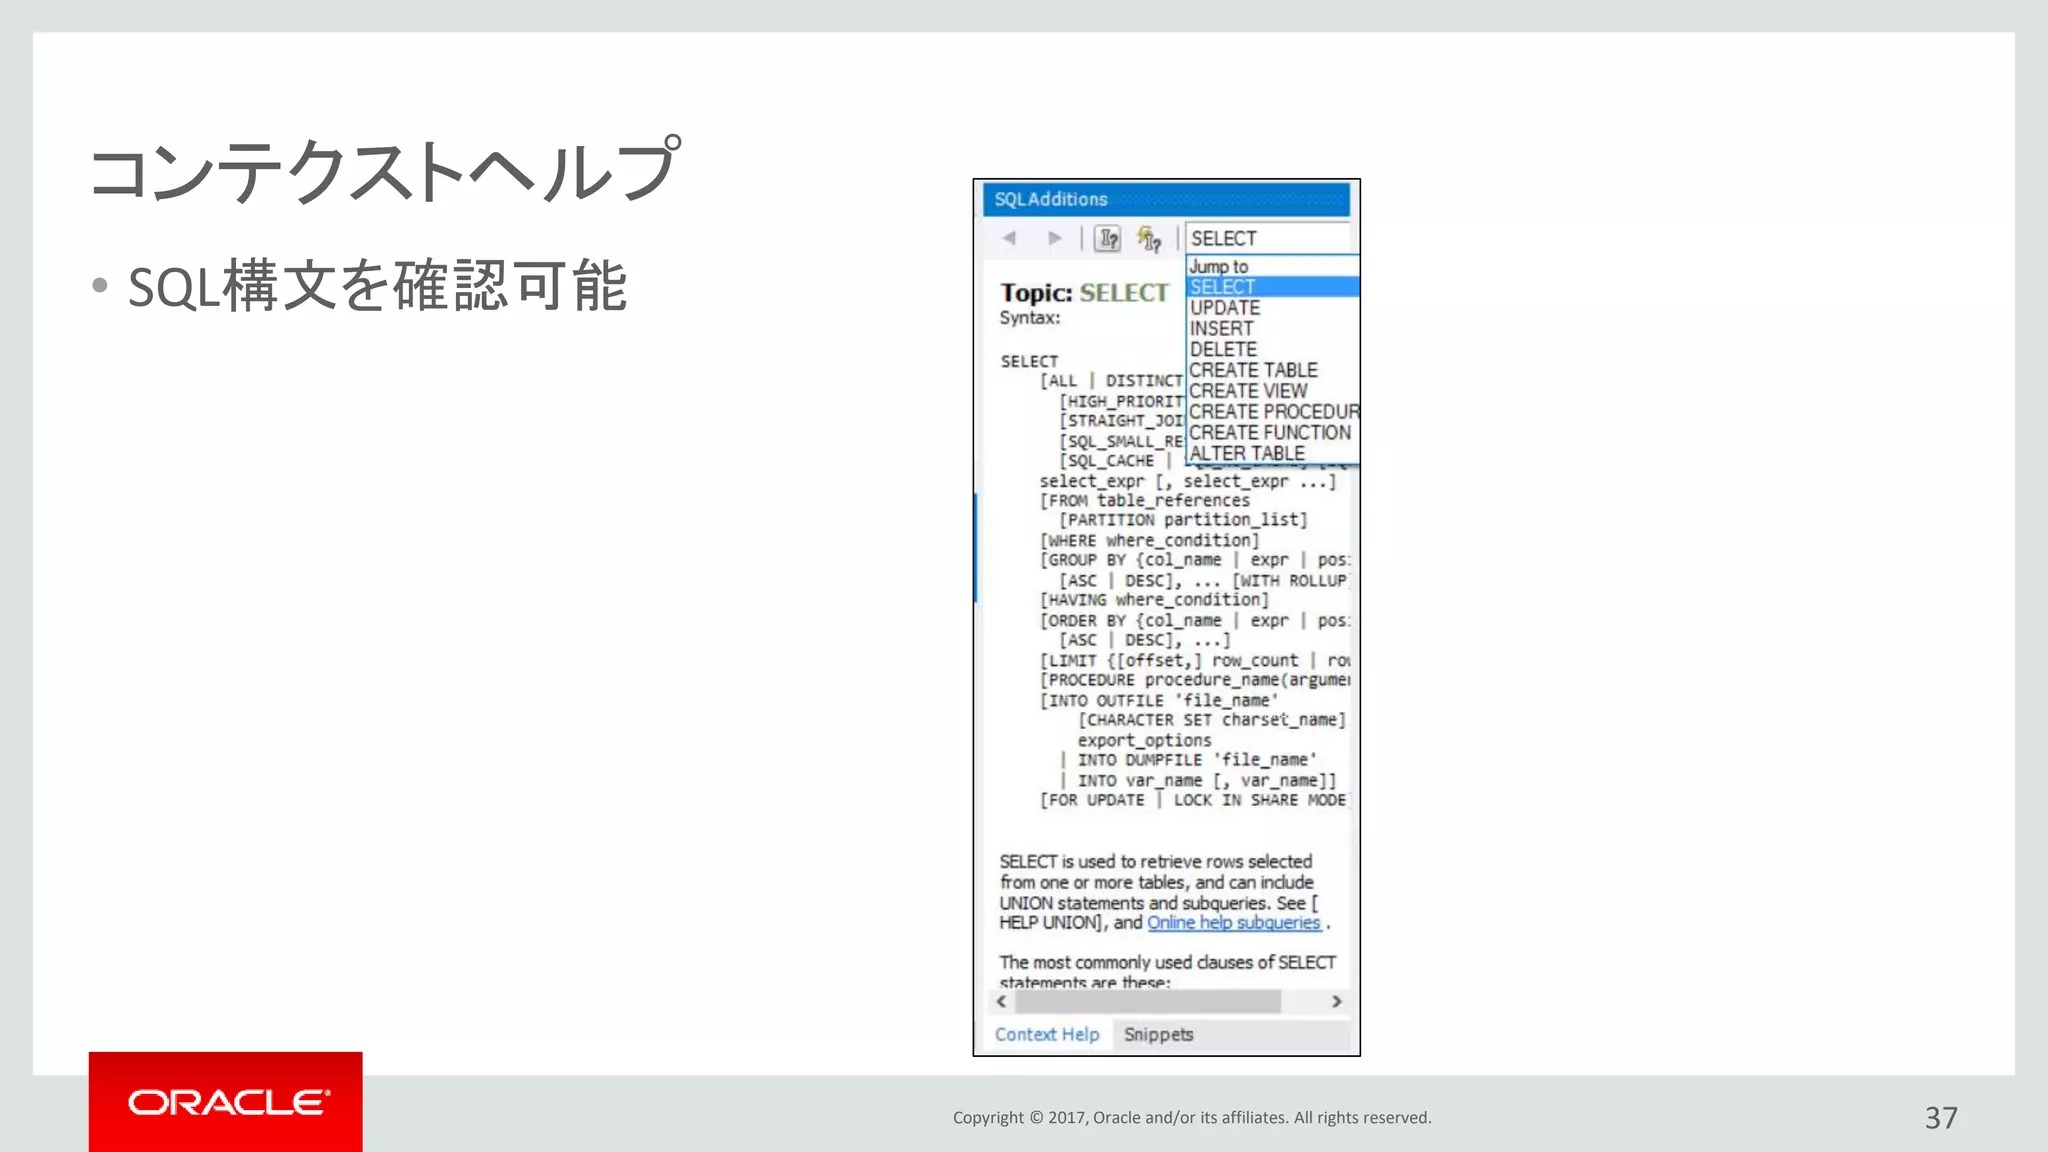Click the 'Syntax:' label

tap(1030, 318)
